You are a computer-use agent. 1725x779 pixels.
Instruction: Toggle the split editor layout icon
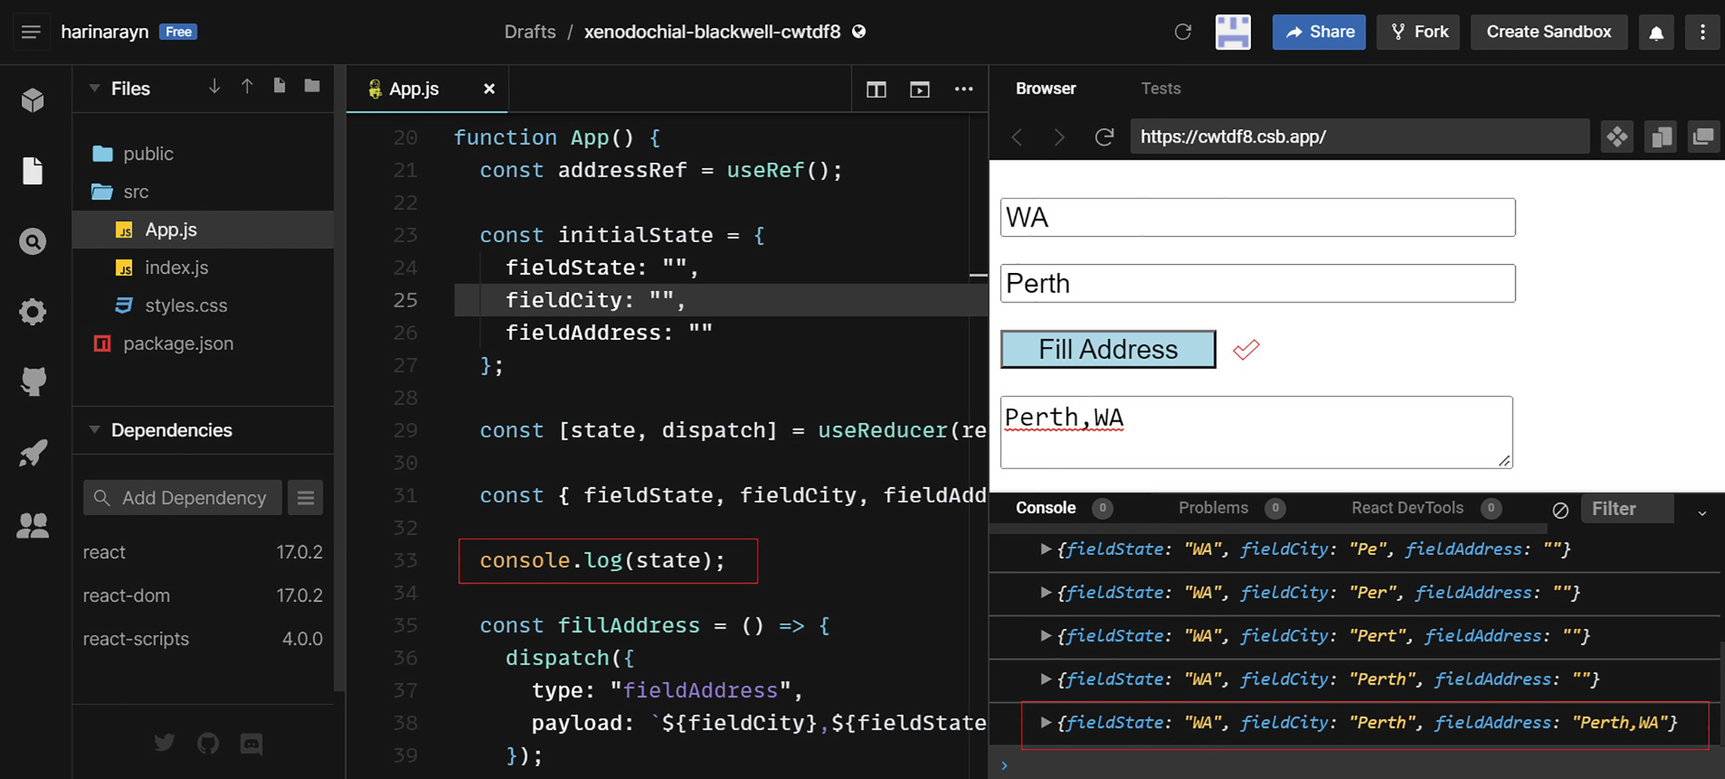pyautogui.click(x=876, y=89)
